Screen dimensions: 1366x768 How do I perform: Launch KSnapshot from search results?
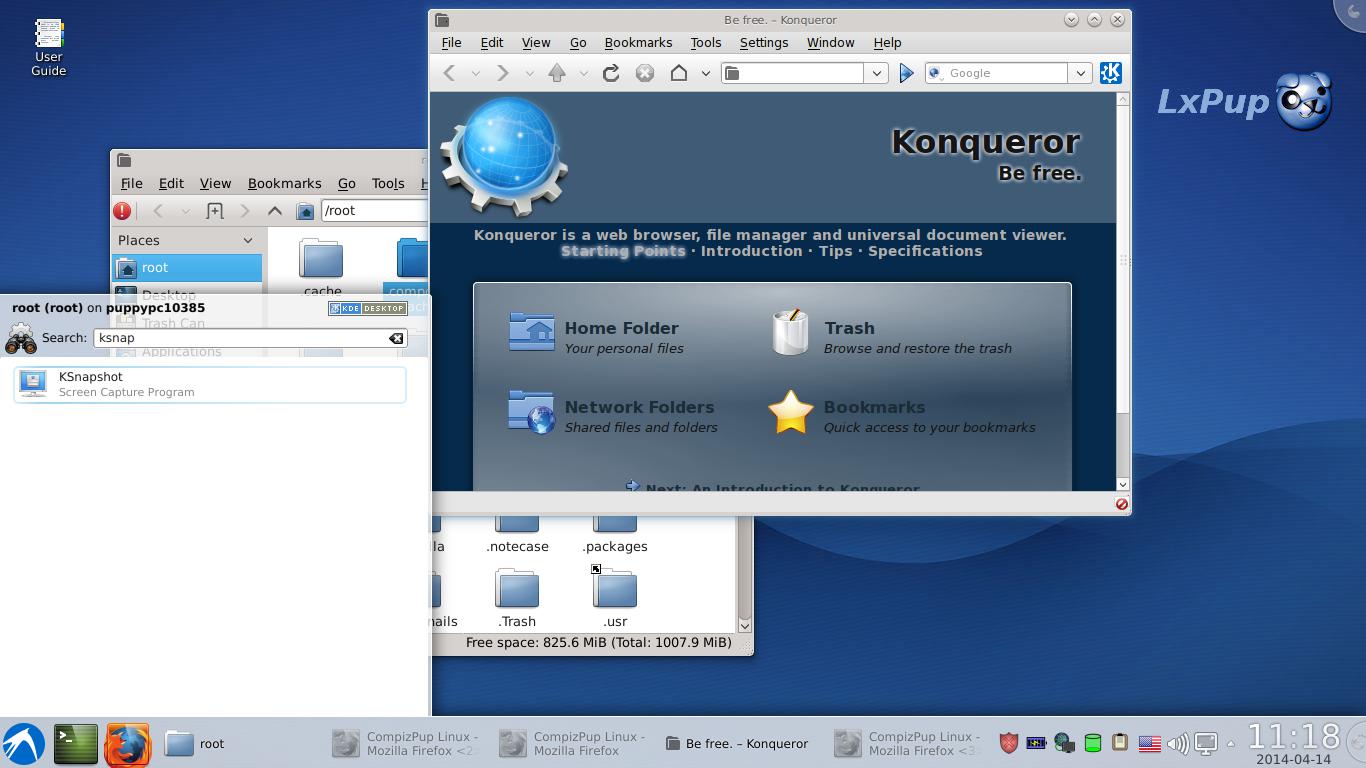[x=210, y=384]
